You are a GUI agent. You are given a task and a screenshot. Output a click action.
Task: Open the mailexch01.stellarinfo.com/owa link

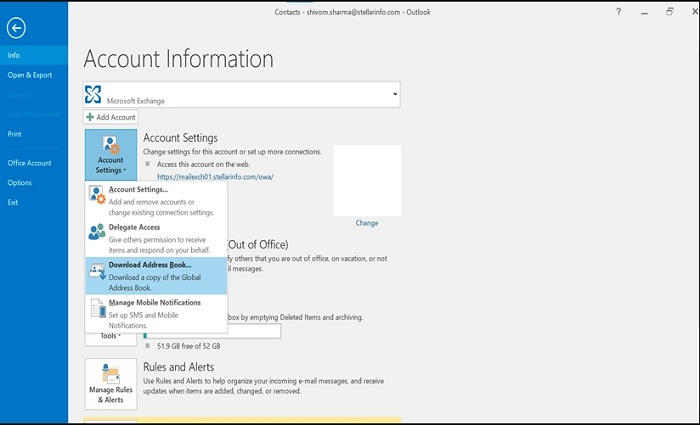point(215,177)
